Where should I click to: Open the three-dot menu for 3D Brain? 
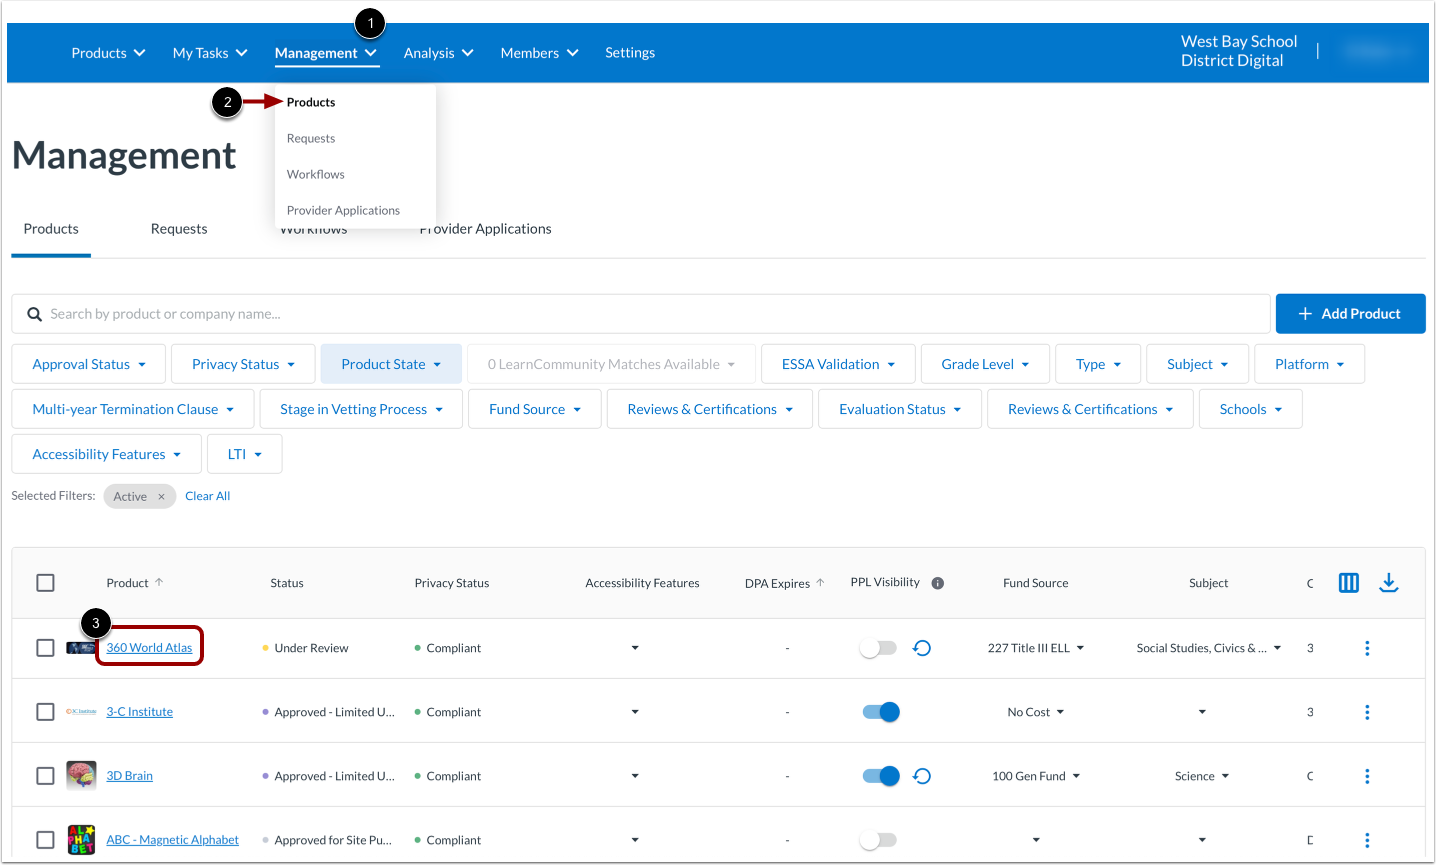point(1367,776)
